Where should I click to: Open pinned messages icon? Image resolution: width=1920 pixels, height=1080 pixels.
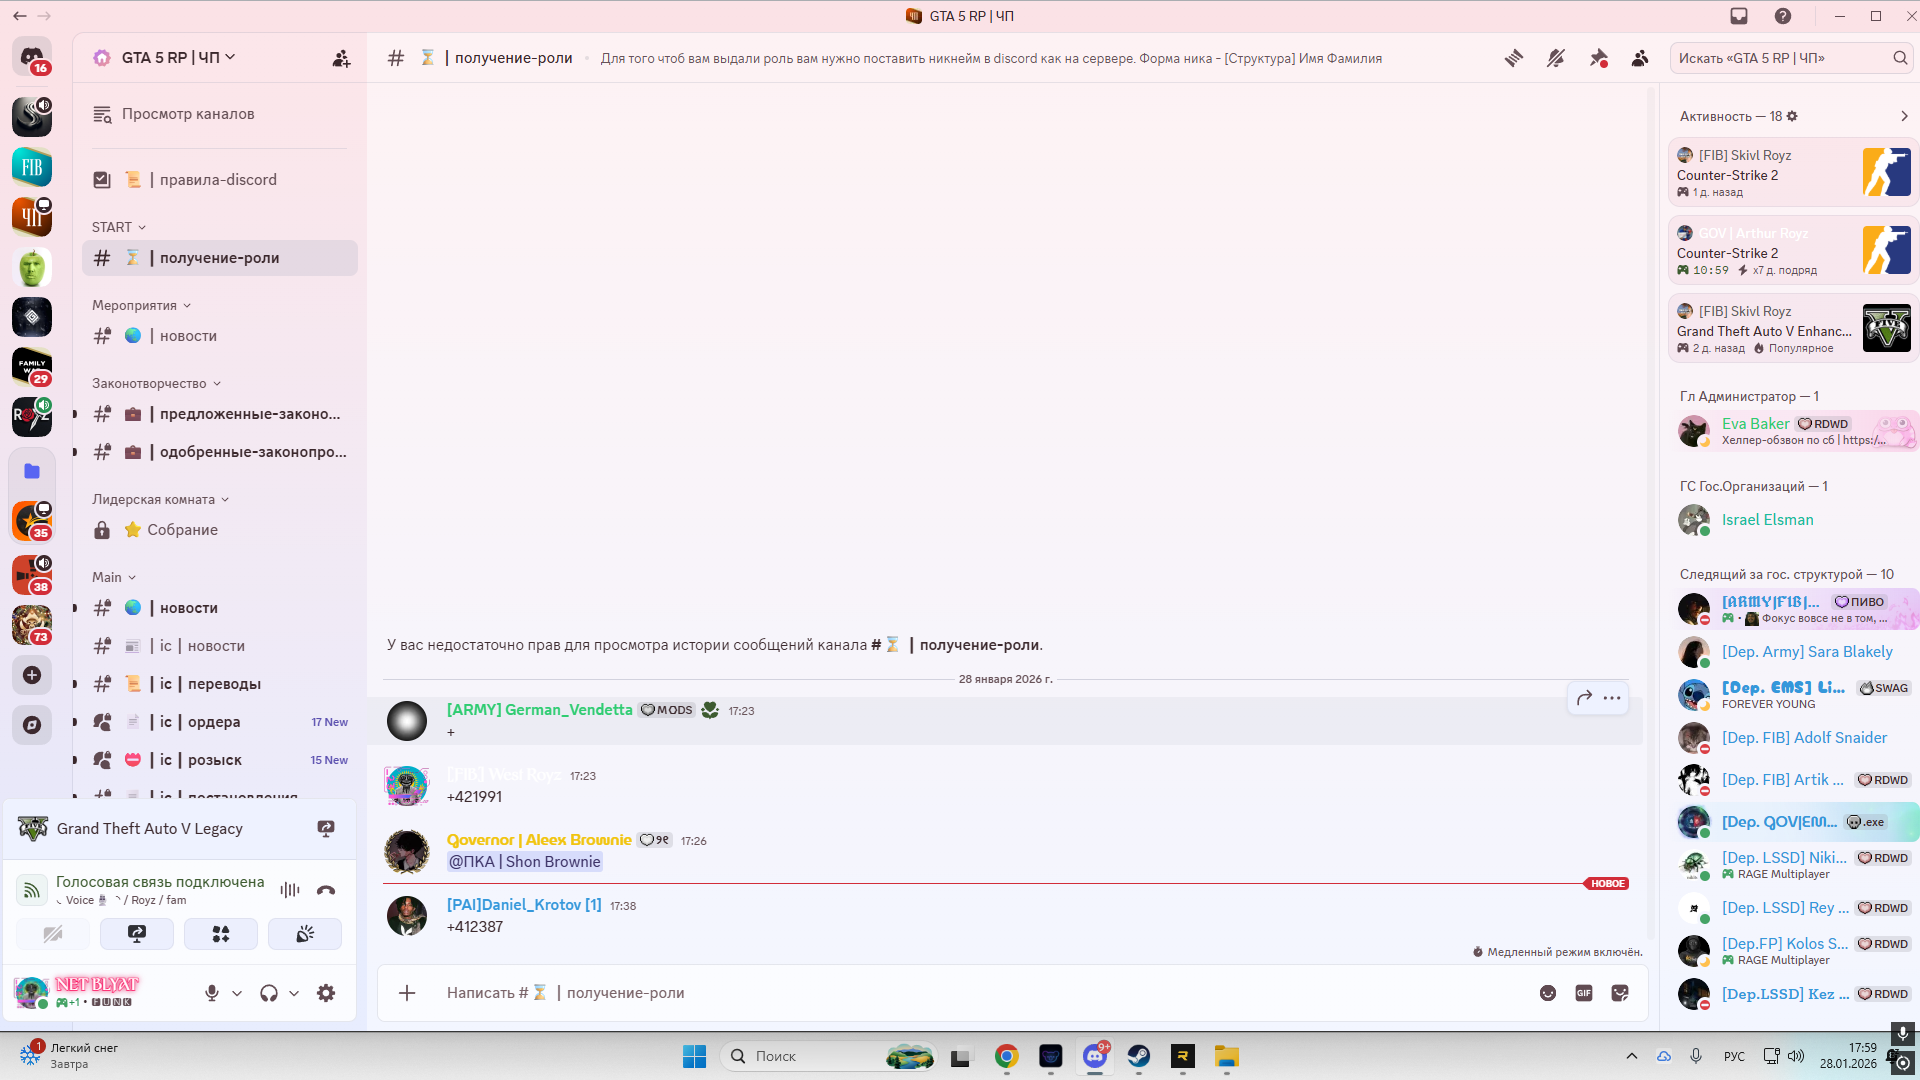pos(1598,58)
